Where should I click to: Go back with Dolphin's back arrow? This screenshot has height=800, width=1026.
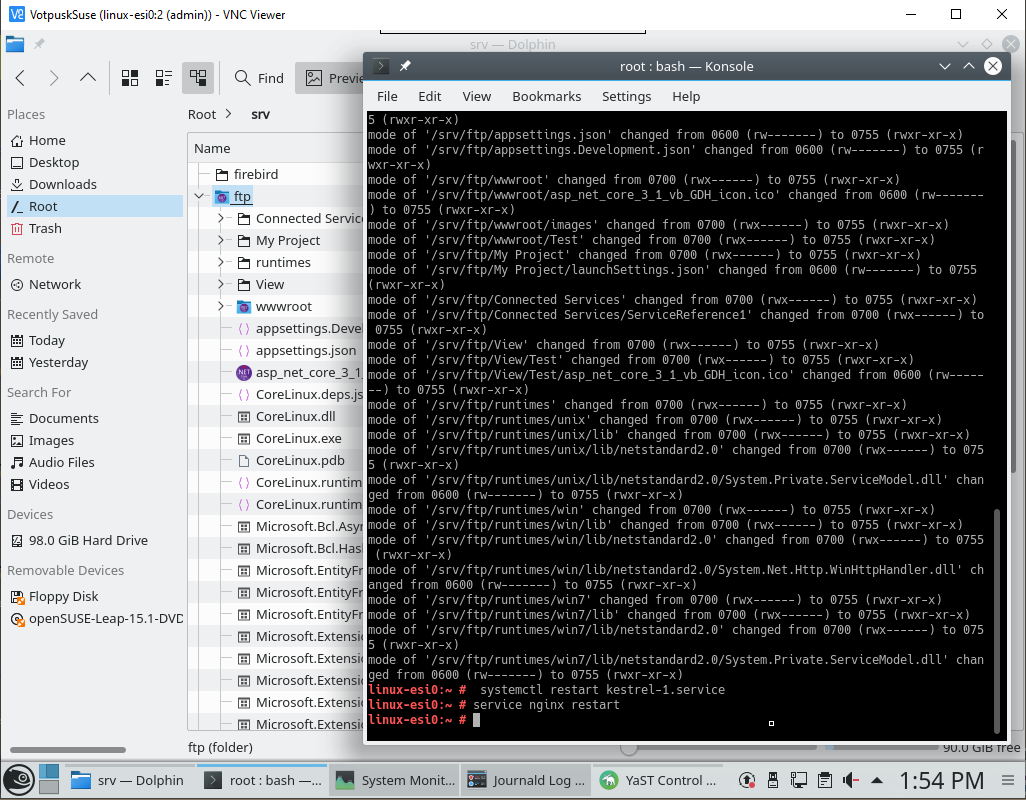[x=20, y=78]
